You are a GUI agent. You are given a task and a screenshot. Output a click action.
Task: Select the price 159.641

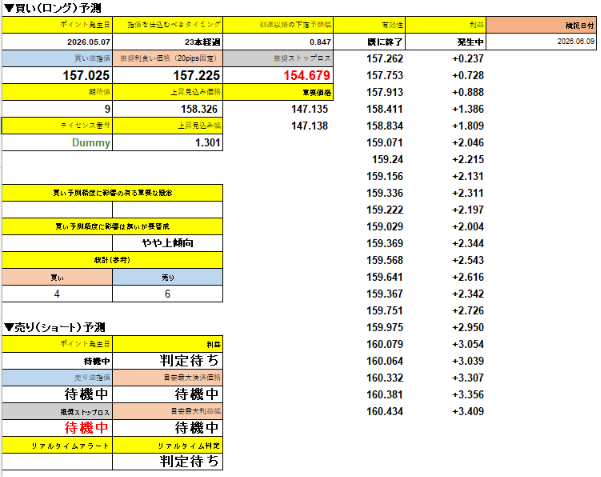[384, 277]
